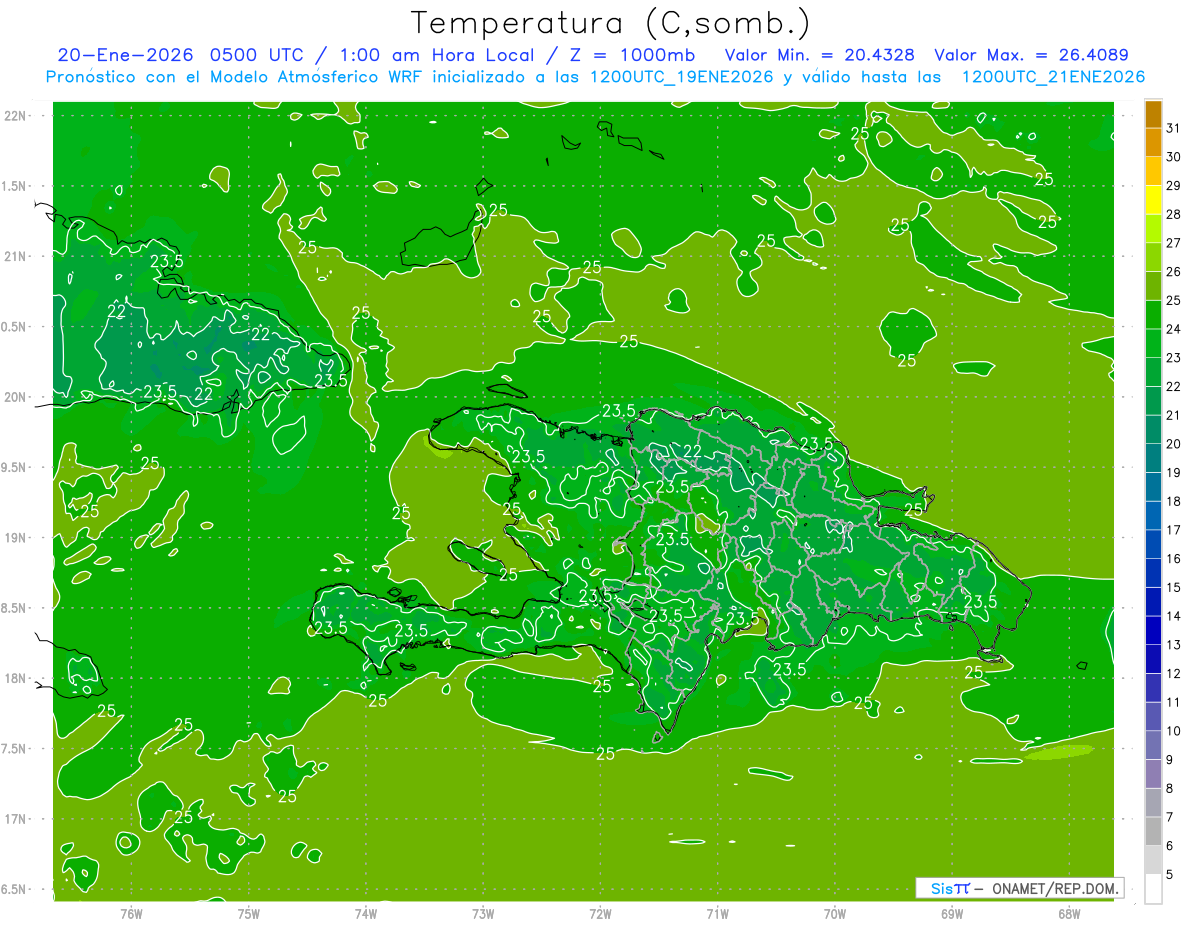
Task: Click the colorbar segment between 5 and 6
Action: (1153, 860)
